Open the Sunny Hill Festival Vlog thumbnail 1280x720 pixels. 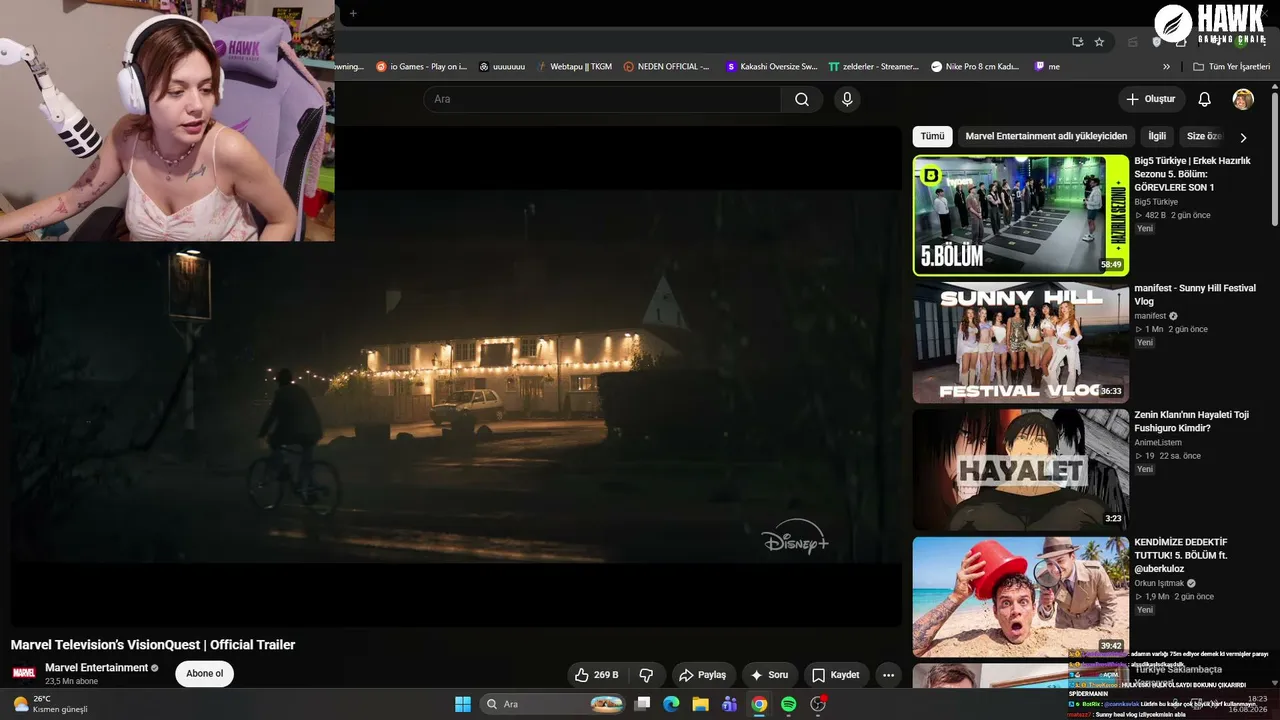tap(1021, 342)
